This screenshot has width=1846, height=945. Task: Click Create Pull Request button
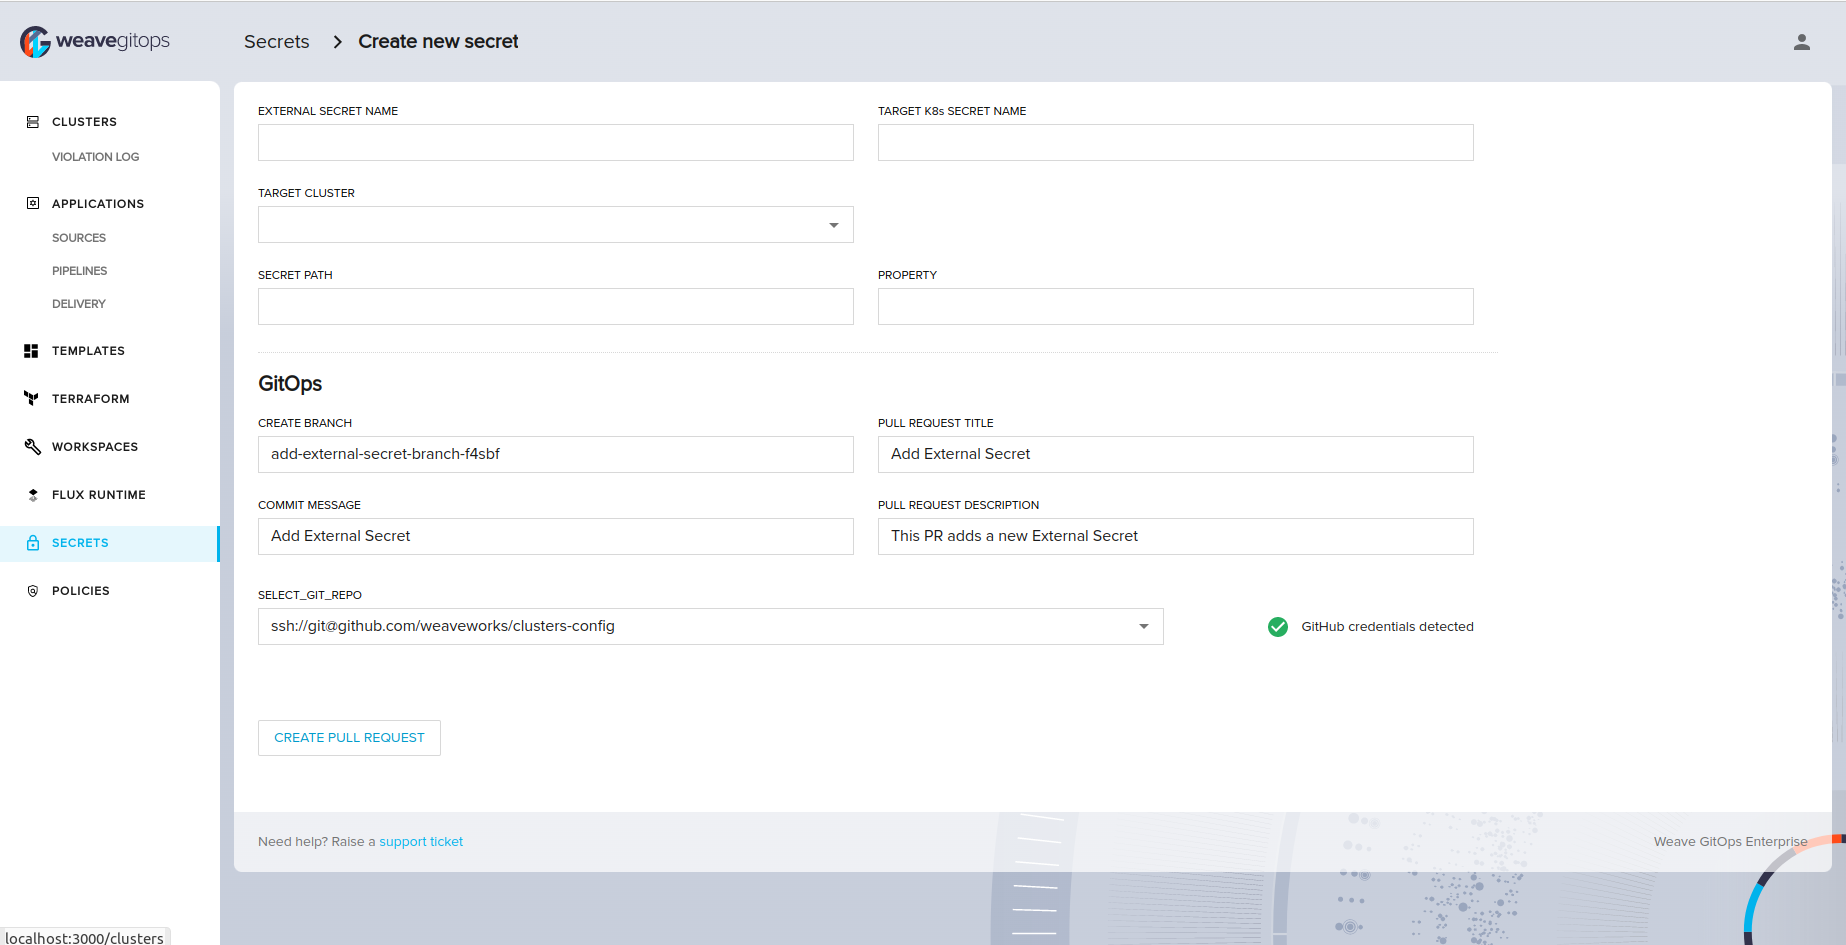(349, 738)
